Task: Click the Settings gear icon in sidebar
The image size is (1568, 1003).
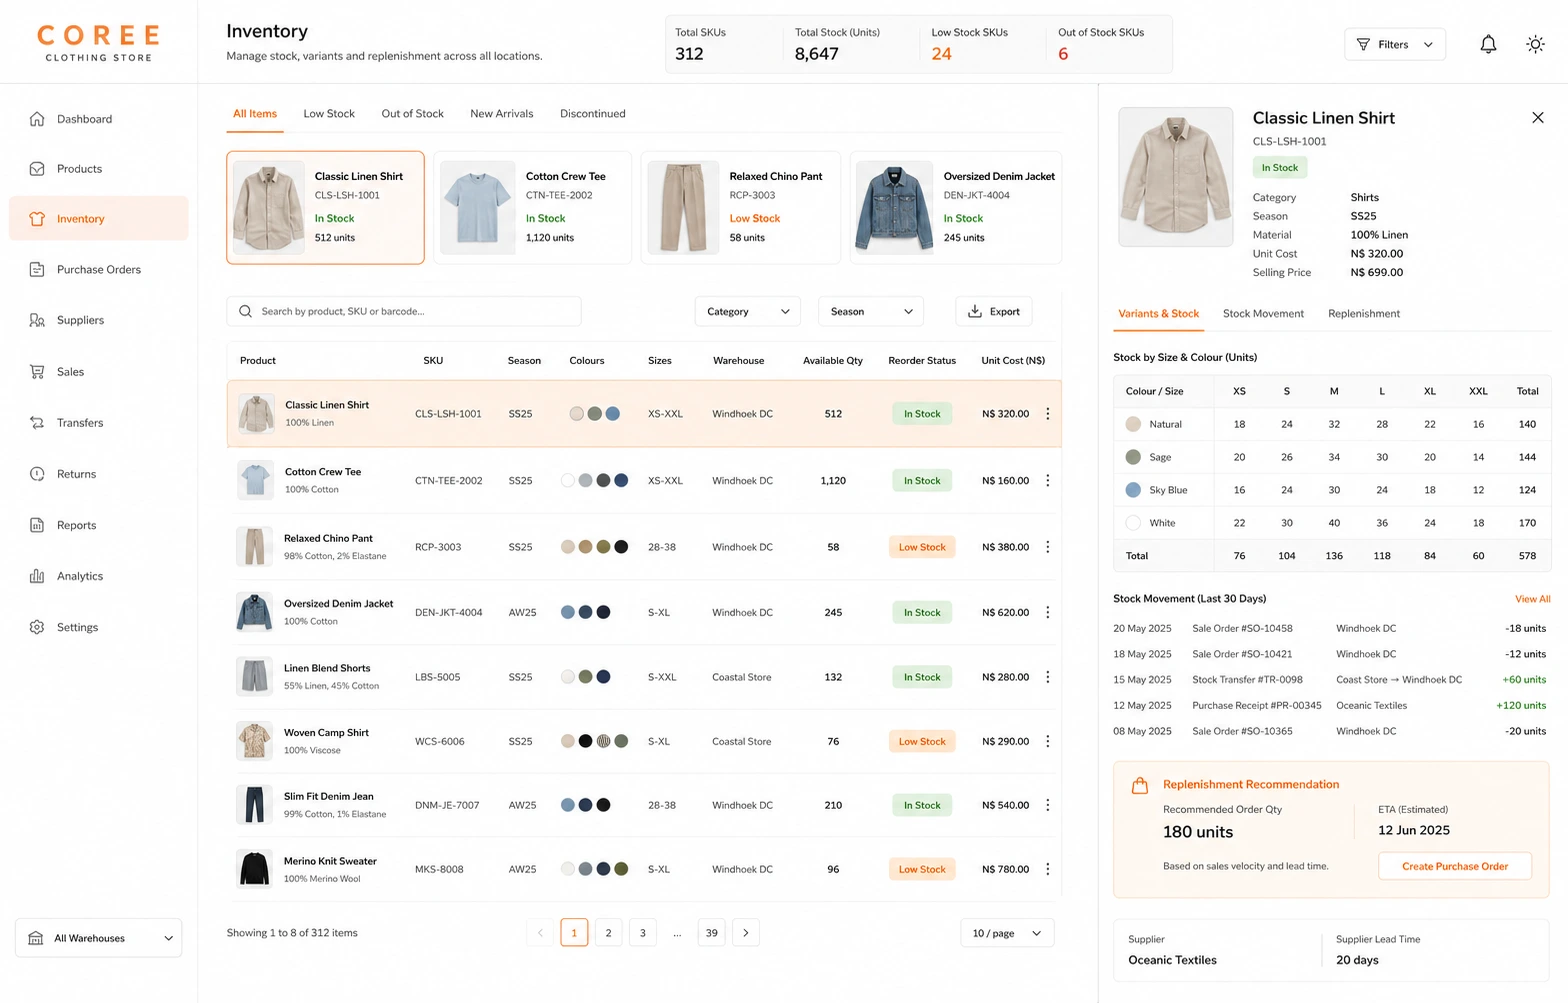Action: 37,627
